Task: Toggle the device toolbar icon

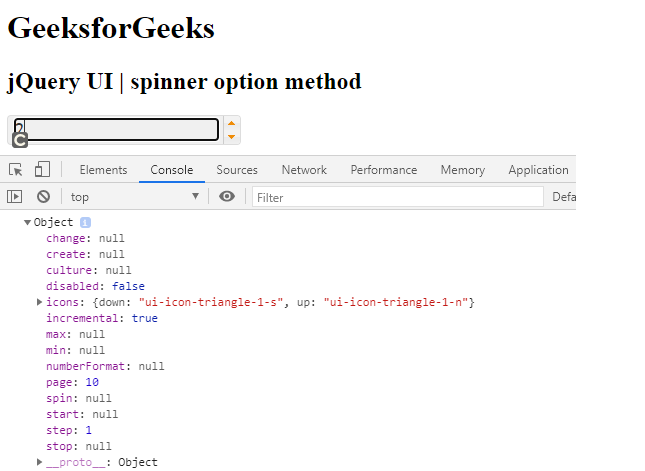Action: tap(42, 170)
